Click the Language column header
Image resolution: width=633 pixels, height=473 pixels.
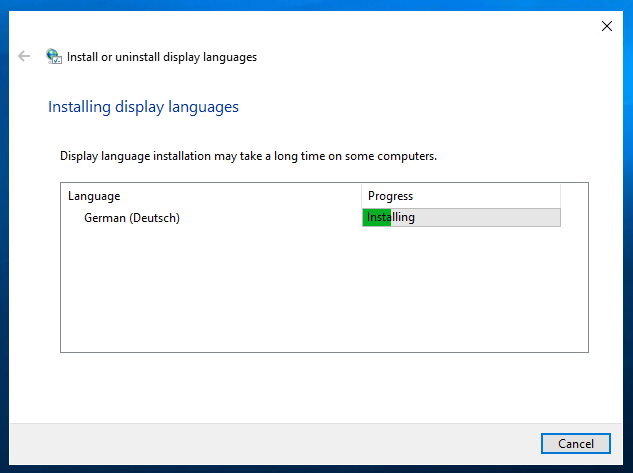coord(94,196)
